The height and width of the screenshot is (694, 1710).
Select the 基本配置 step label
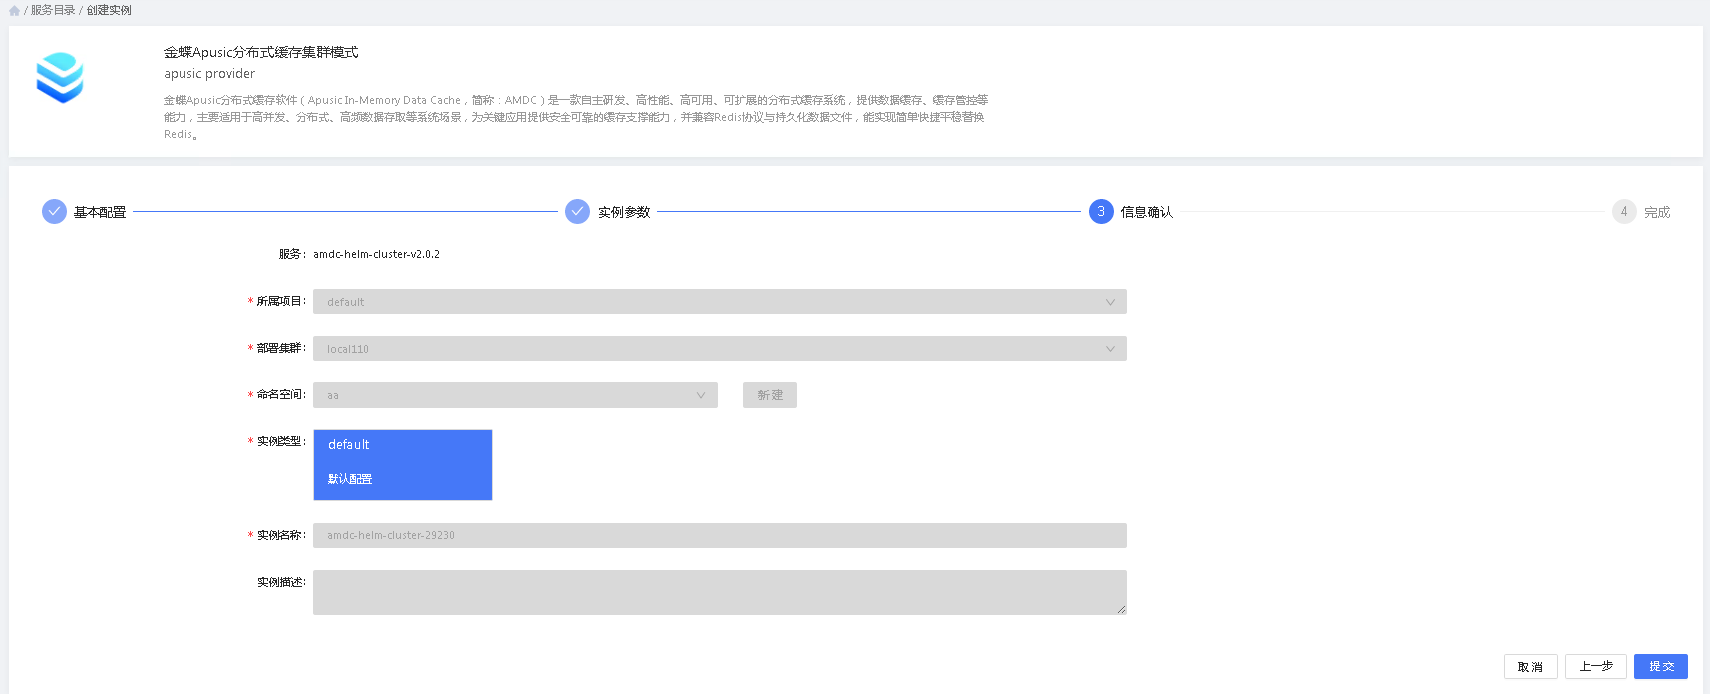click(100, 212)
